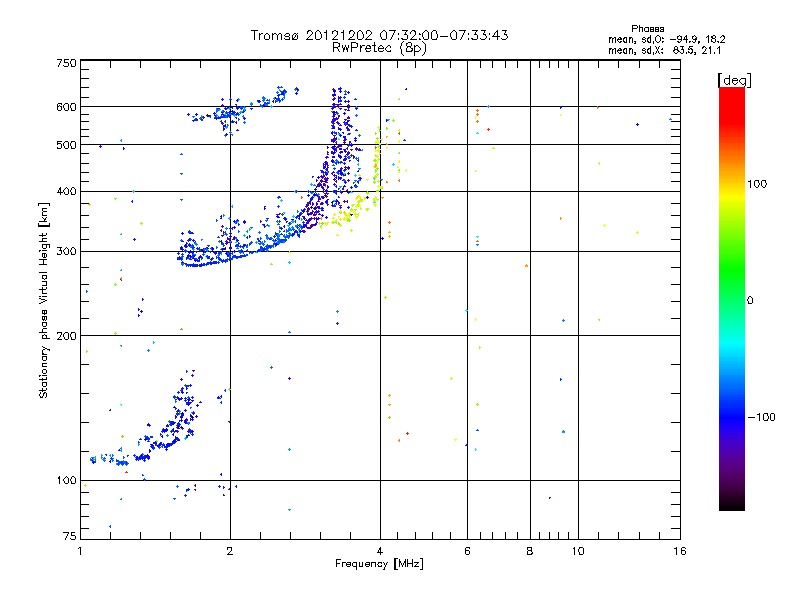Click the "Frequency [MHz]" axis label

pos(379,564)
